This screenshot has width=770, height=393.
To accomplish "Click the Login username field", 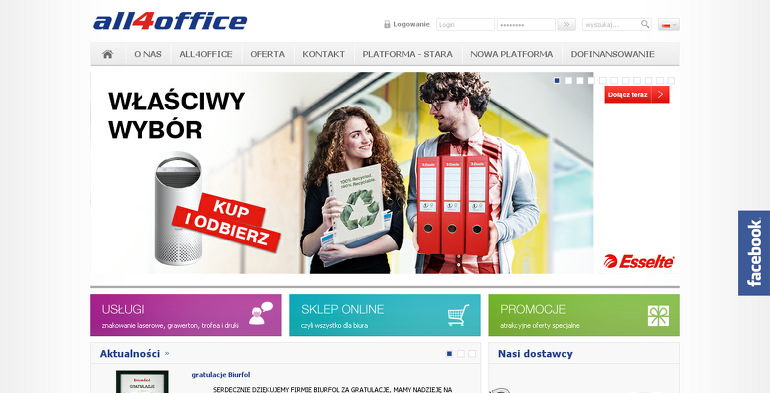I will click(x=465, y=25).
